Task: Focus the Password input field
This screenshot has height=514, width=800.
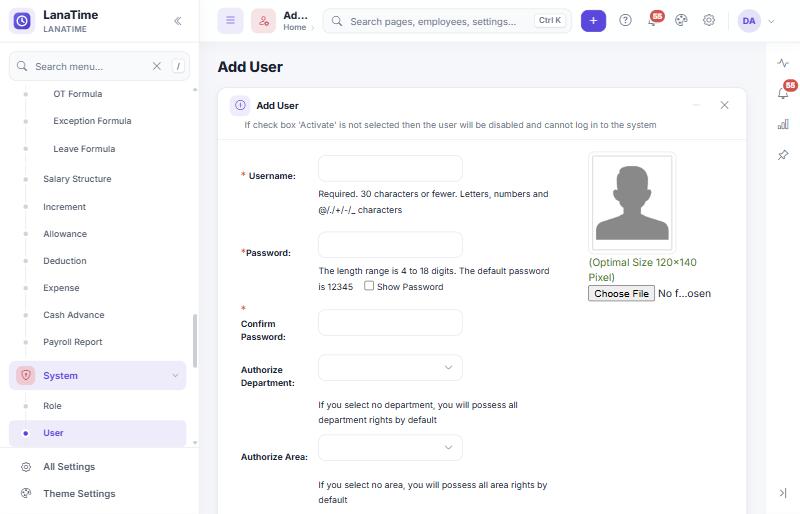Action: (390, 245)
